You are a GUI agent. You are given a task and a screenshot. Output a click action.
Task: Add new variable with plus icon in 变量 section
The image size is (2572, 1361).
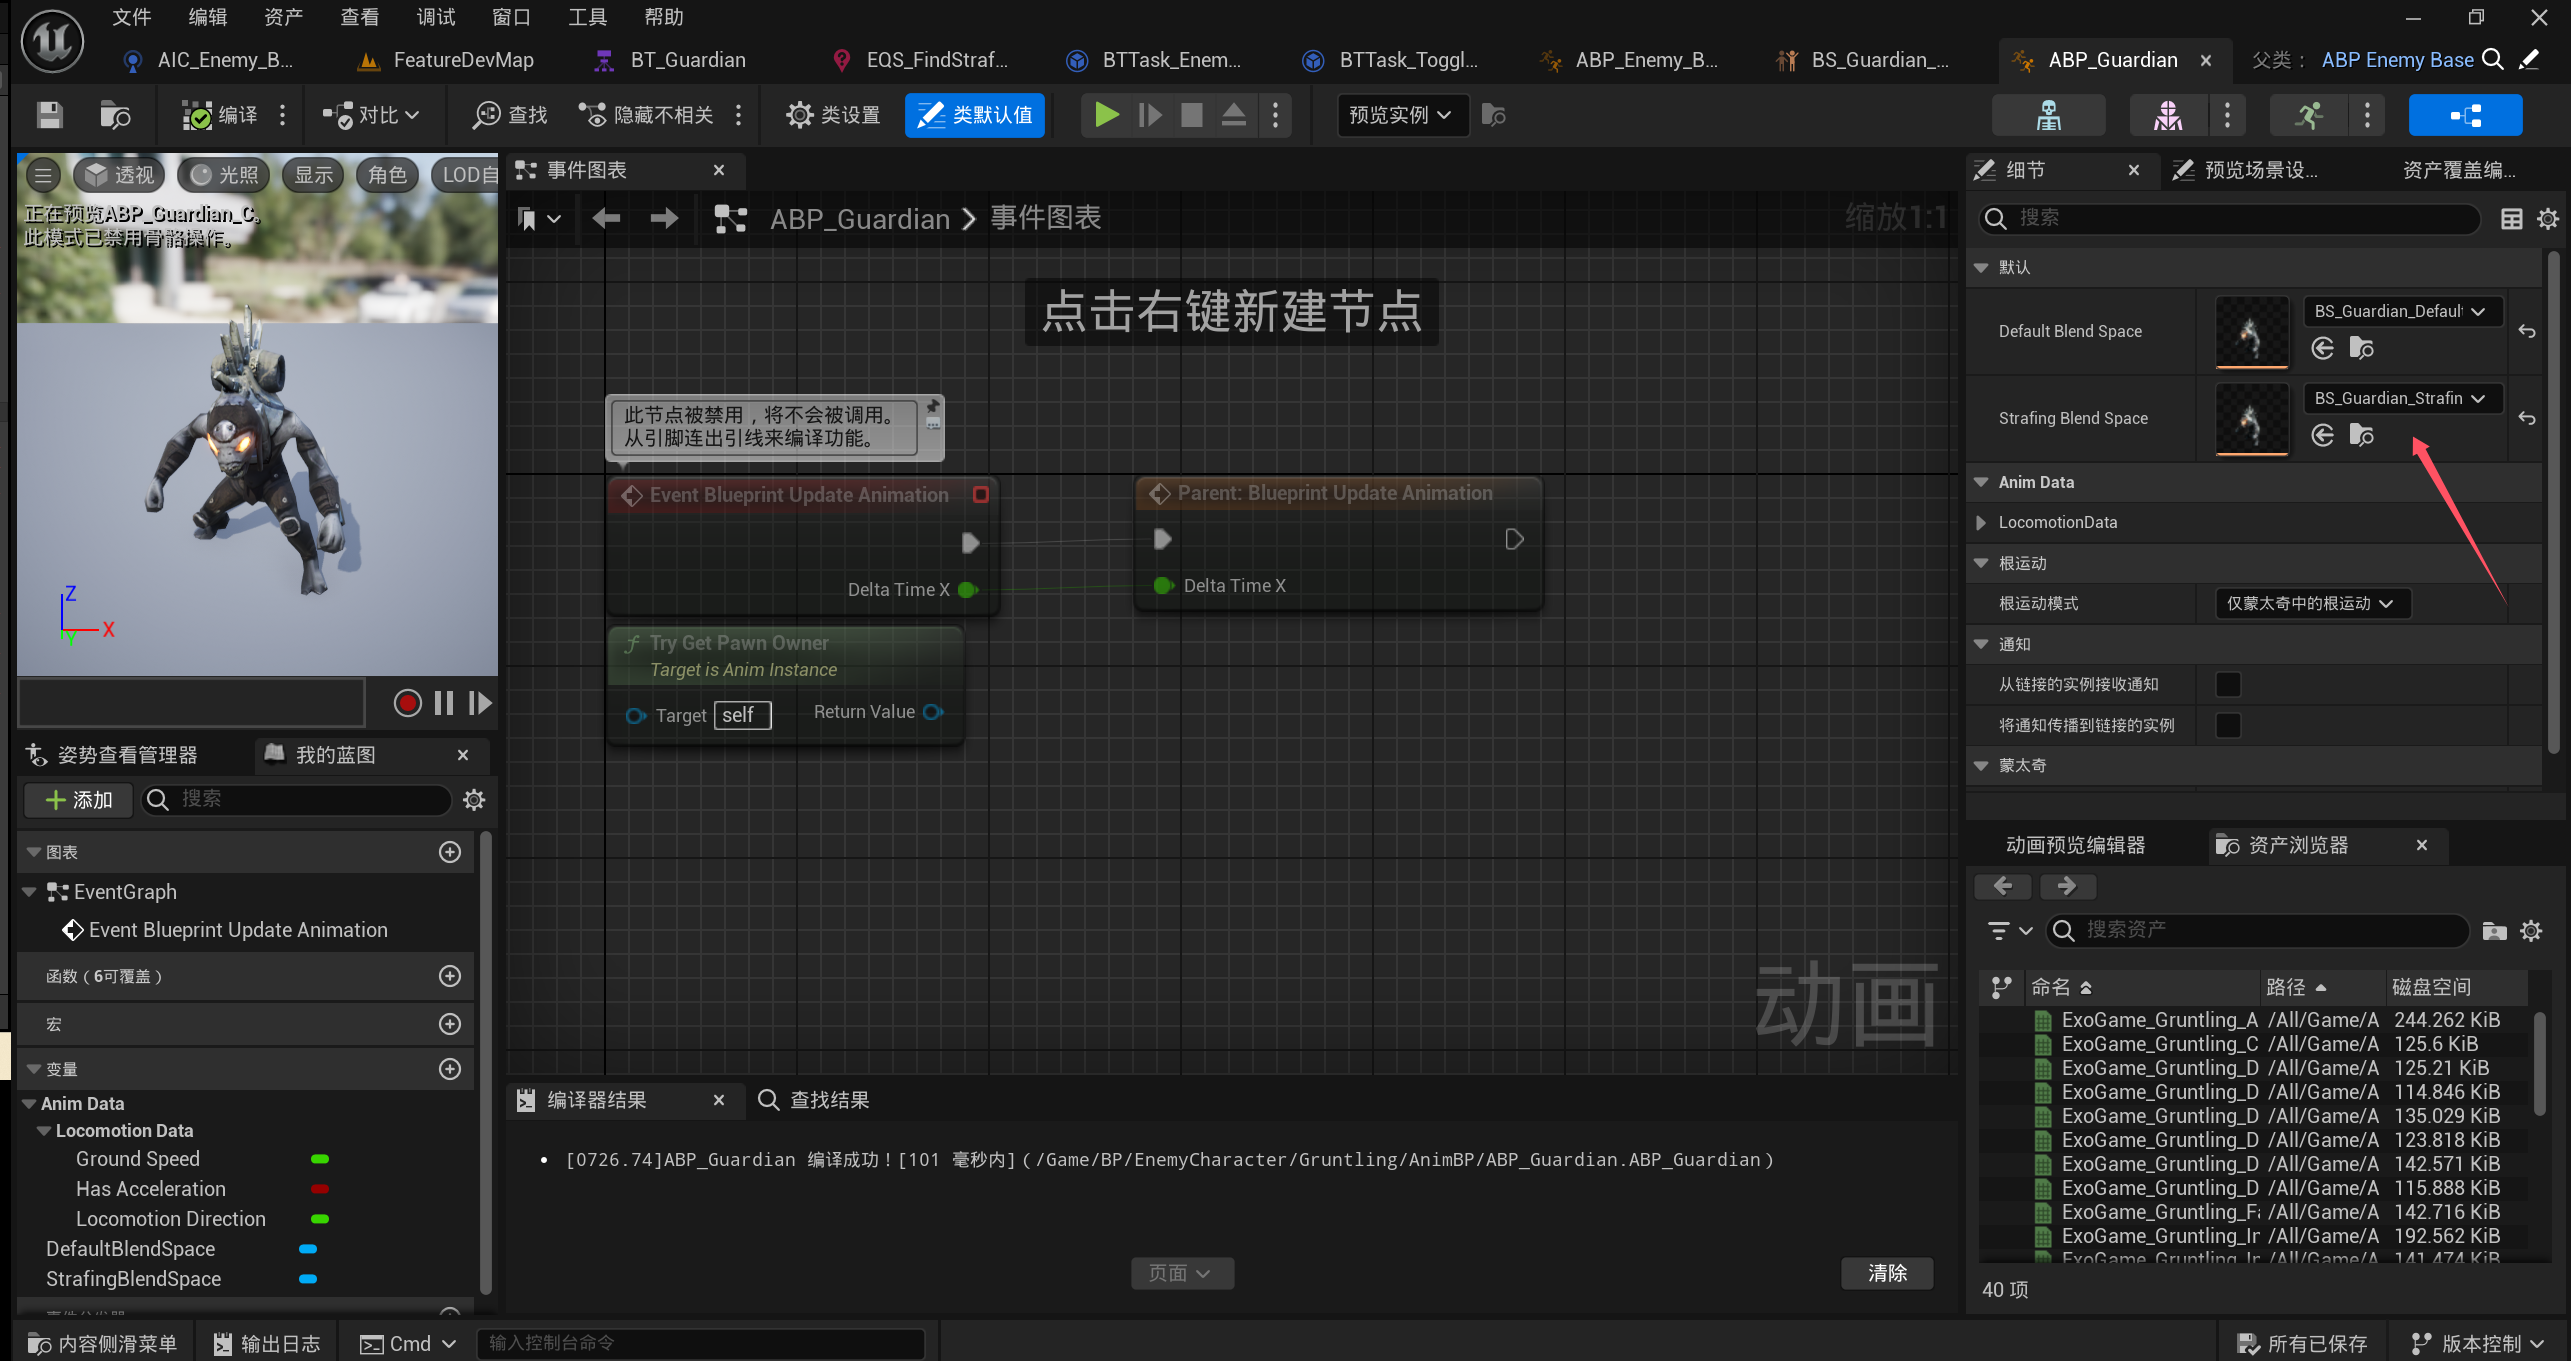(x=450, y=1068)
